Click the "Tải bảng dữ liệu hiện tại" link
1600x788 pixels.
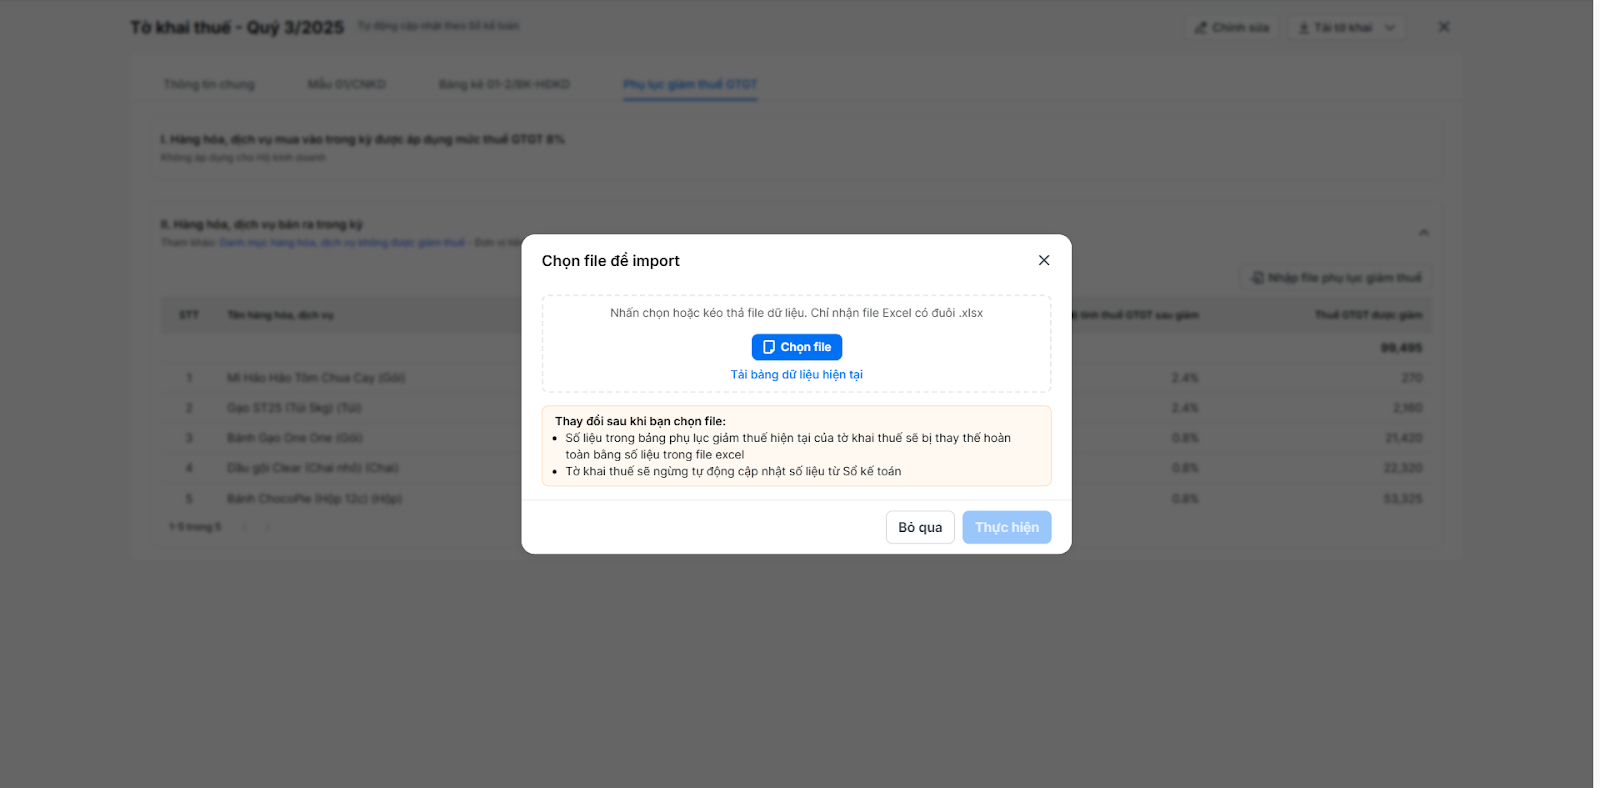pos(796,375)
